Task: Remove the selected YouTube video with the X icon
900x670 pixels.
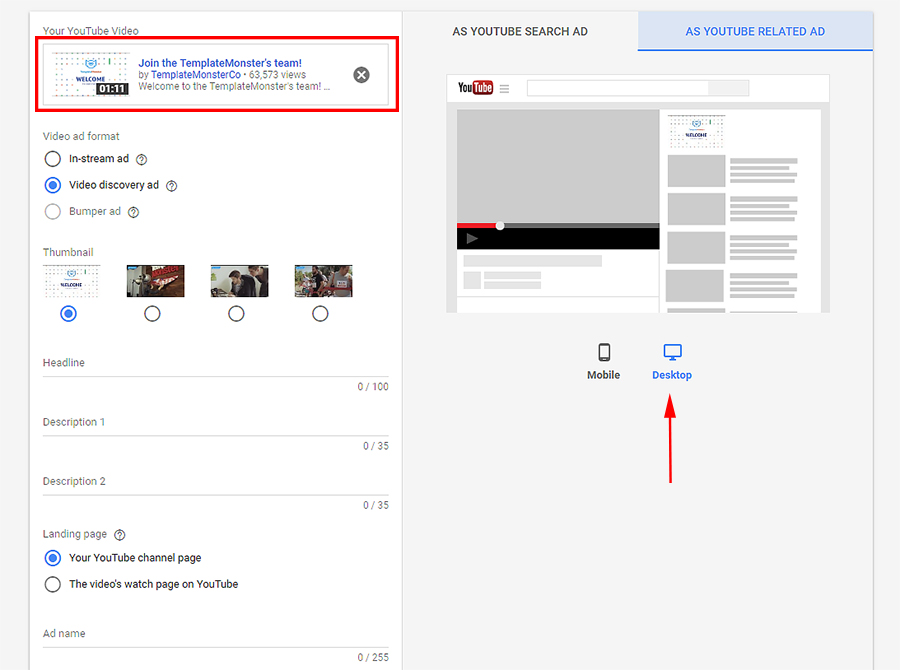Action: pyautogui.click(x=361, y=75)
